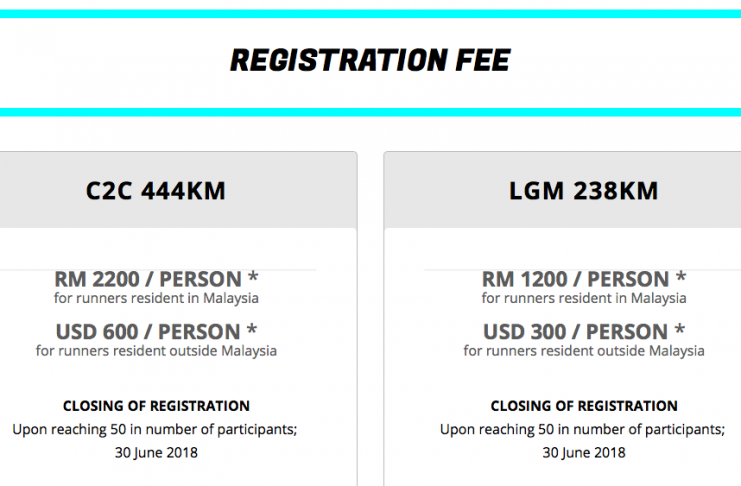The image size is (741, 486).
Task: Click C2C 'for runners resident in Malaysia' text
Action: pos(156,298)
